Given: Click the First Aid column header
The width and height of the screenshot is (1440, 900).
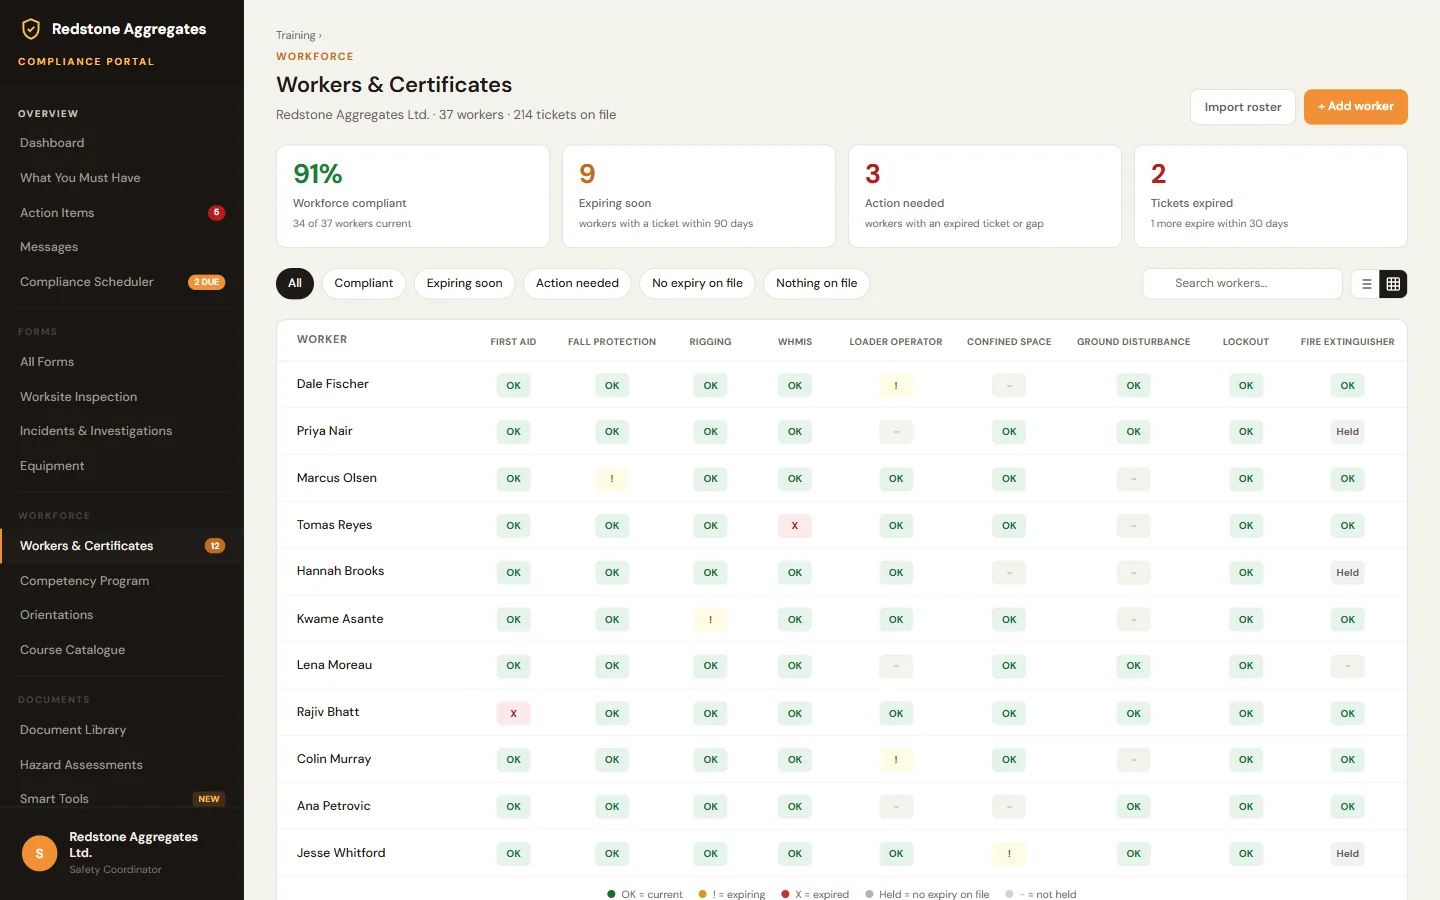Looking at the screenshot, I should 513,342.
